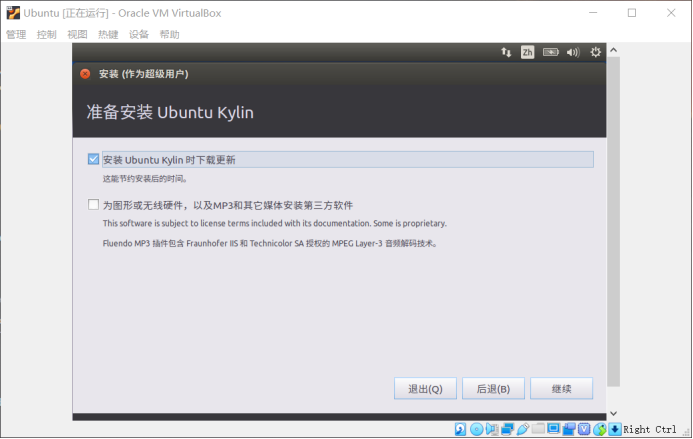Screen dimensions: 693x439
Task: Click the keyboard capture down-arrow icon
Action: coord(615,429)
